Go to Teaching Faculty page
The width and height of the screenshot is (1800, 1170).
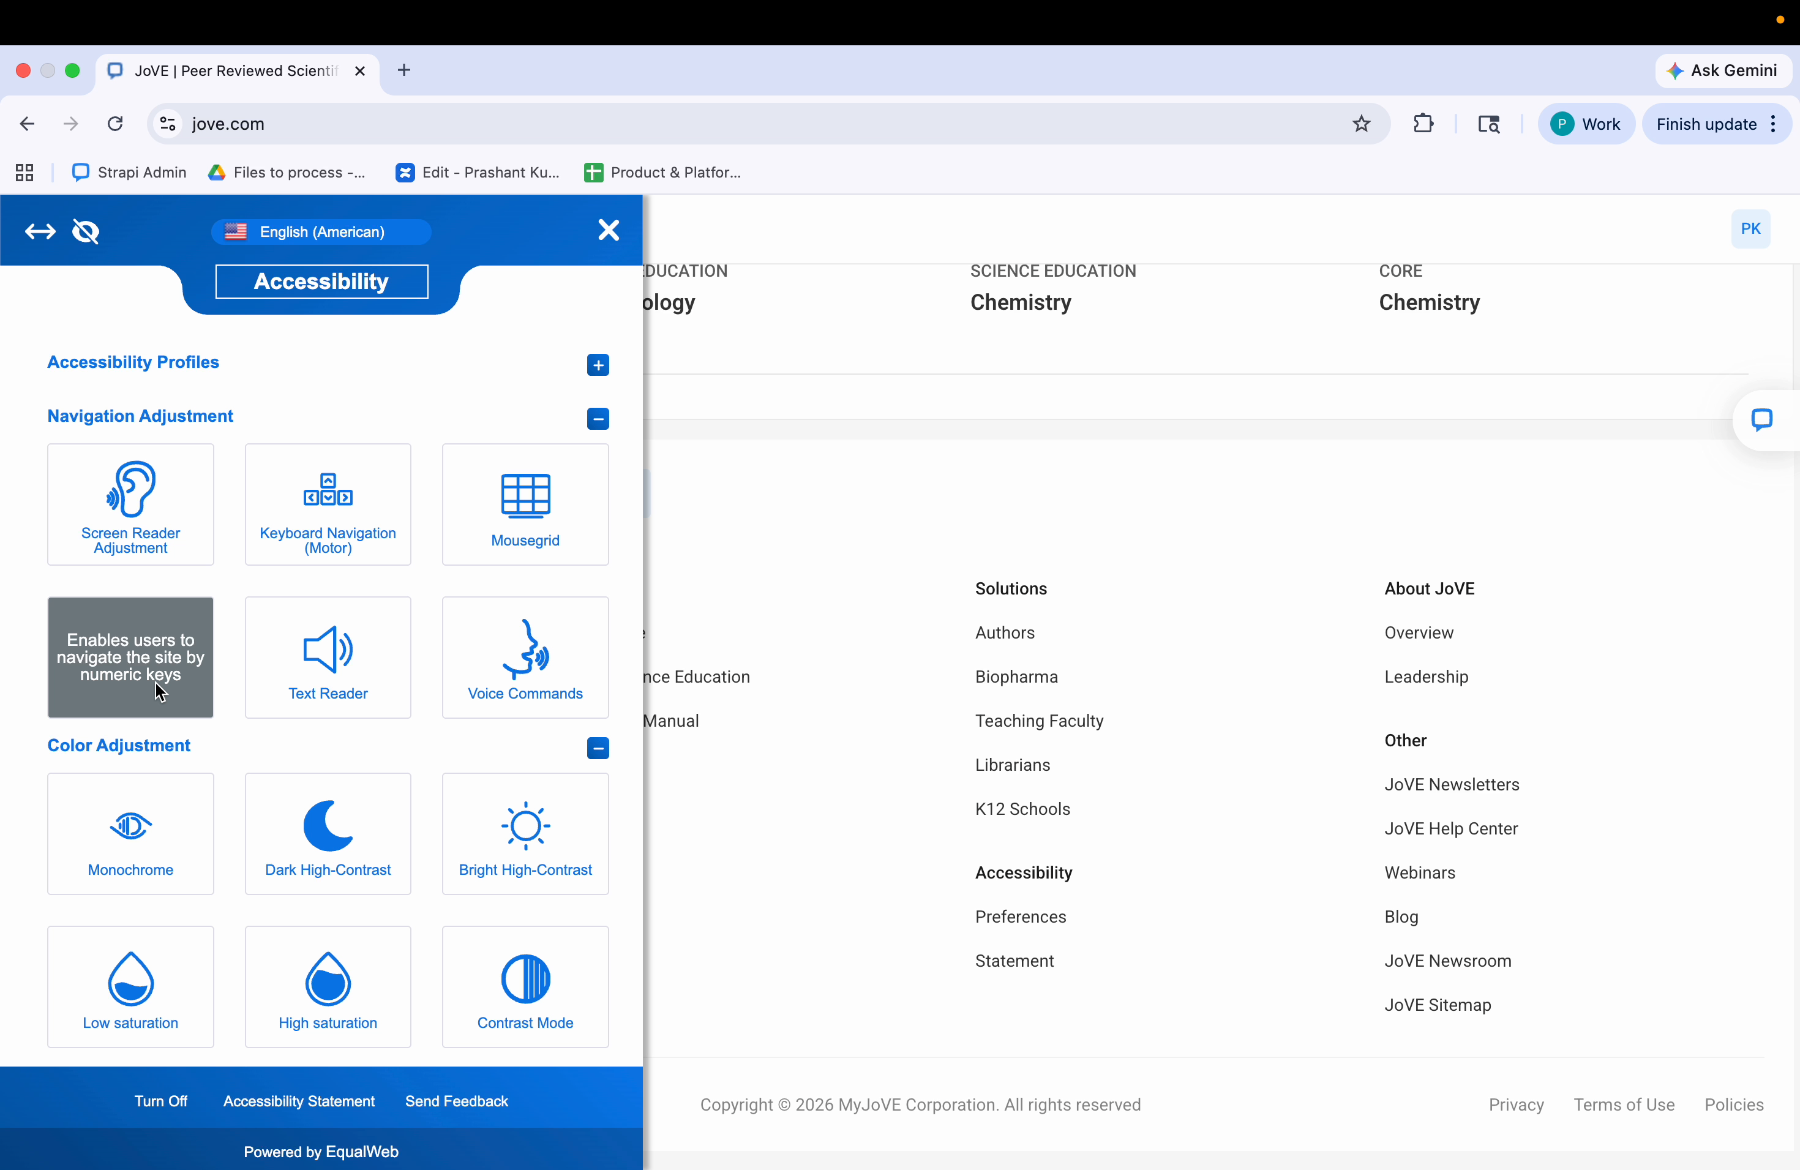pyautogui.click(x=1039, y=721)
